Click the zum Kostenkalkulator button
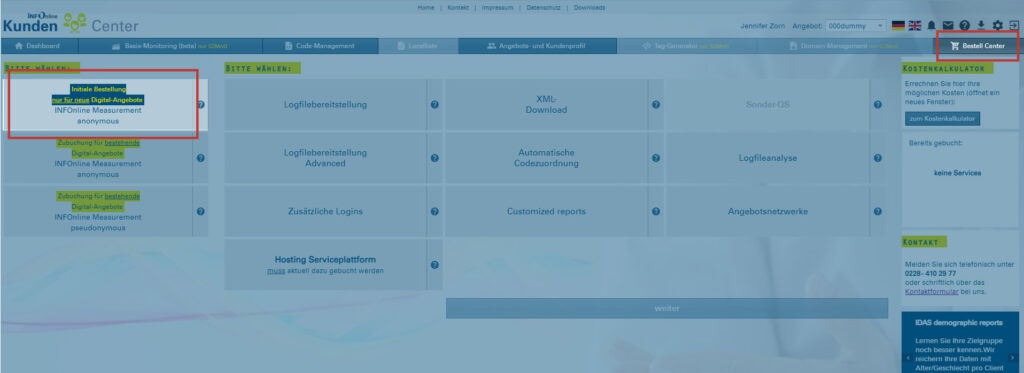This screenshot has height=373, width=1024. click(x=942, y=119)
